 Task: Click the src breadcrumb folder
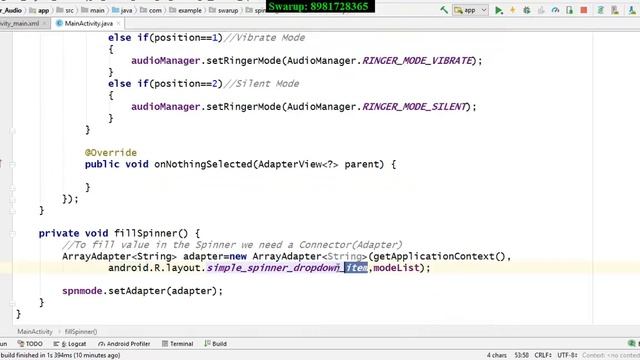click(65, 10)
